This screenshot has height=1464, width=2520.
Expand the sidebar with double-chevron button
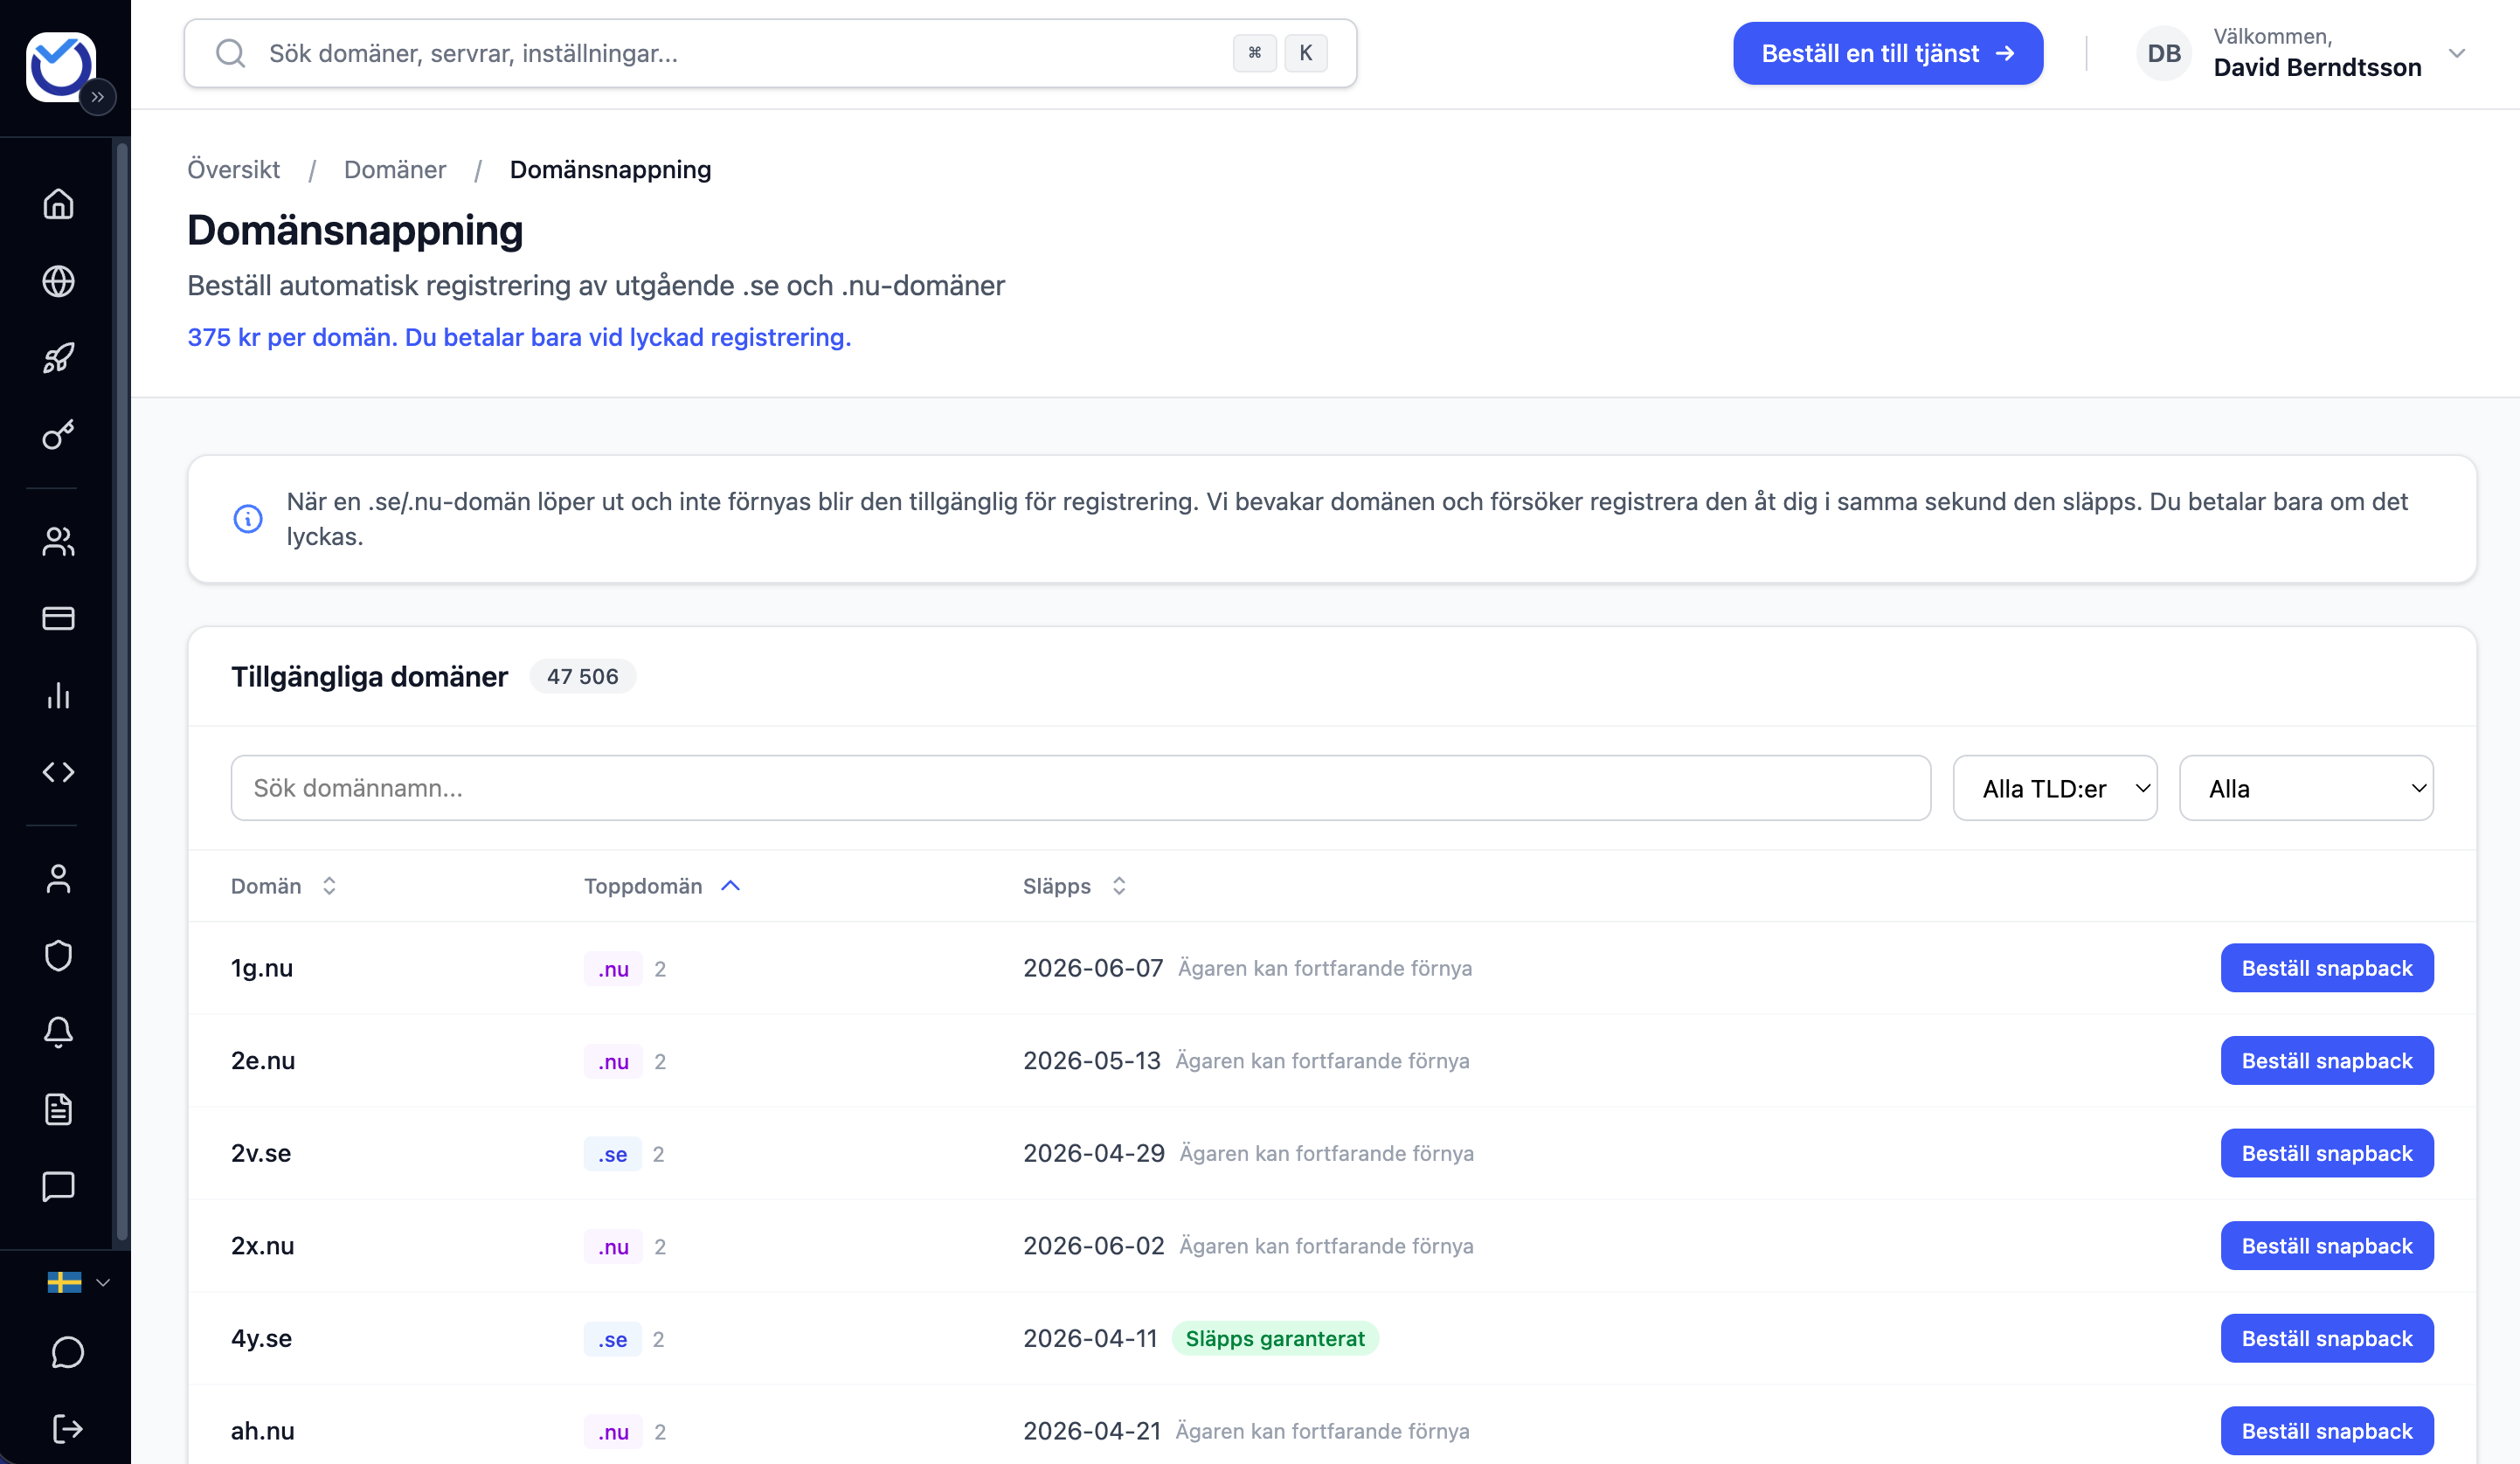pos(97,97)
